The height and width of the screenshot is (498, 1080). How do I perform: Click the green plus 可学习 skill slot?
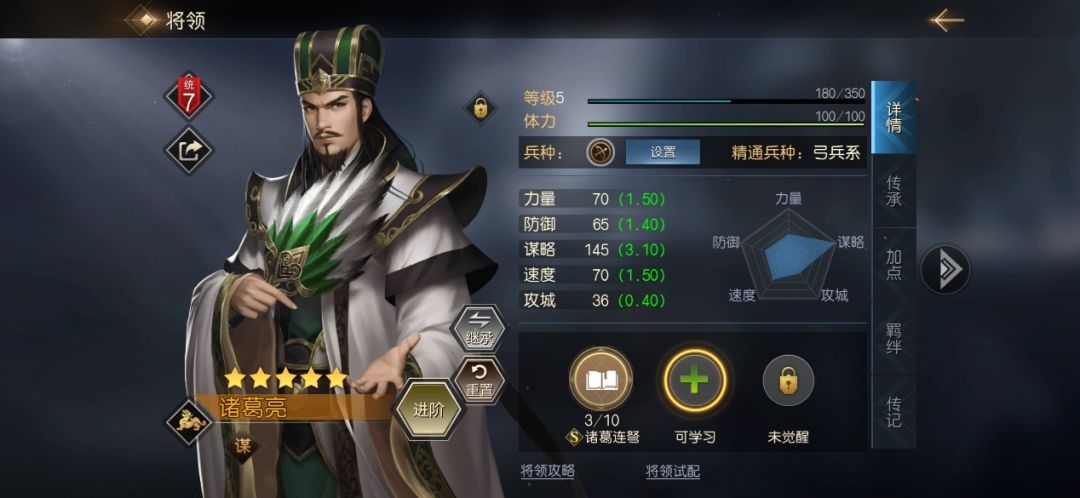point(694,380)
